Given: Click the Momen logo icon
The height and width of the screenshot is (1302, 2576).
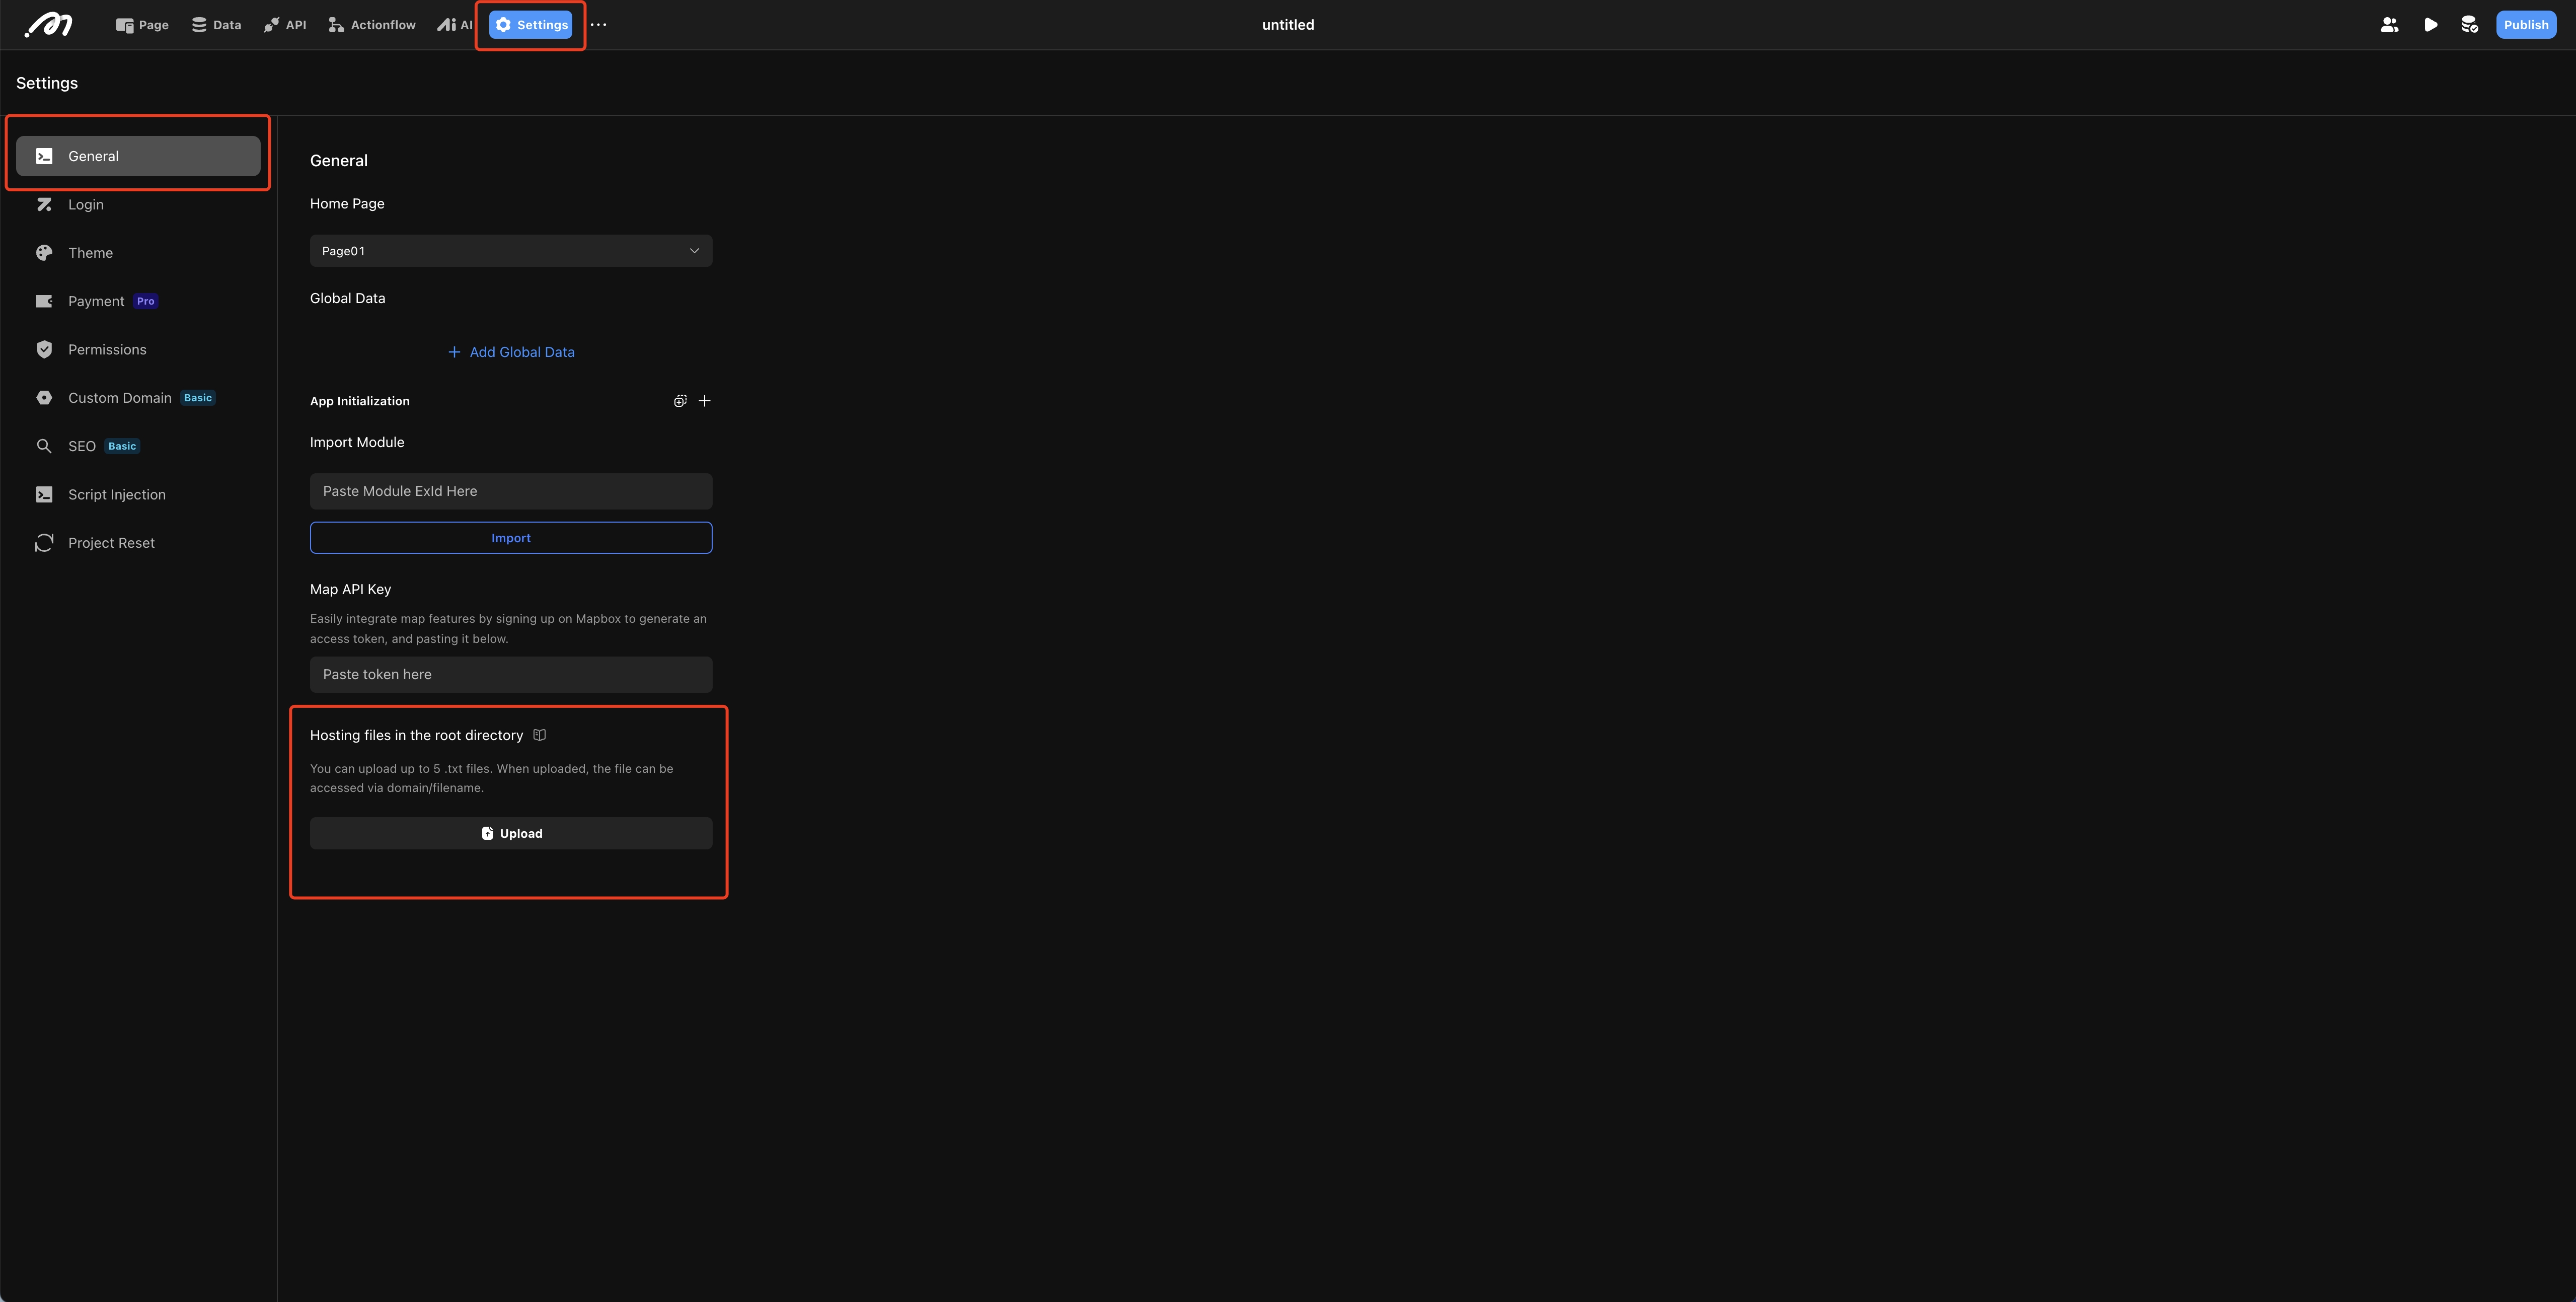Looking at the screenshot, I should pyautogui.click(x=49, y=25).
